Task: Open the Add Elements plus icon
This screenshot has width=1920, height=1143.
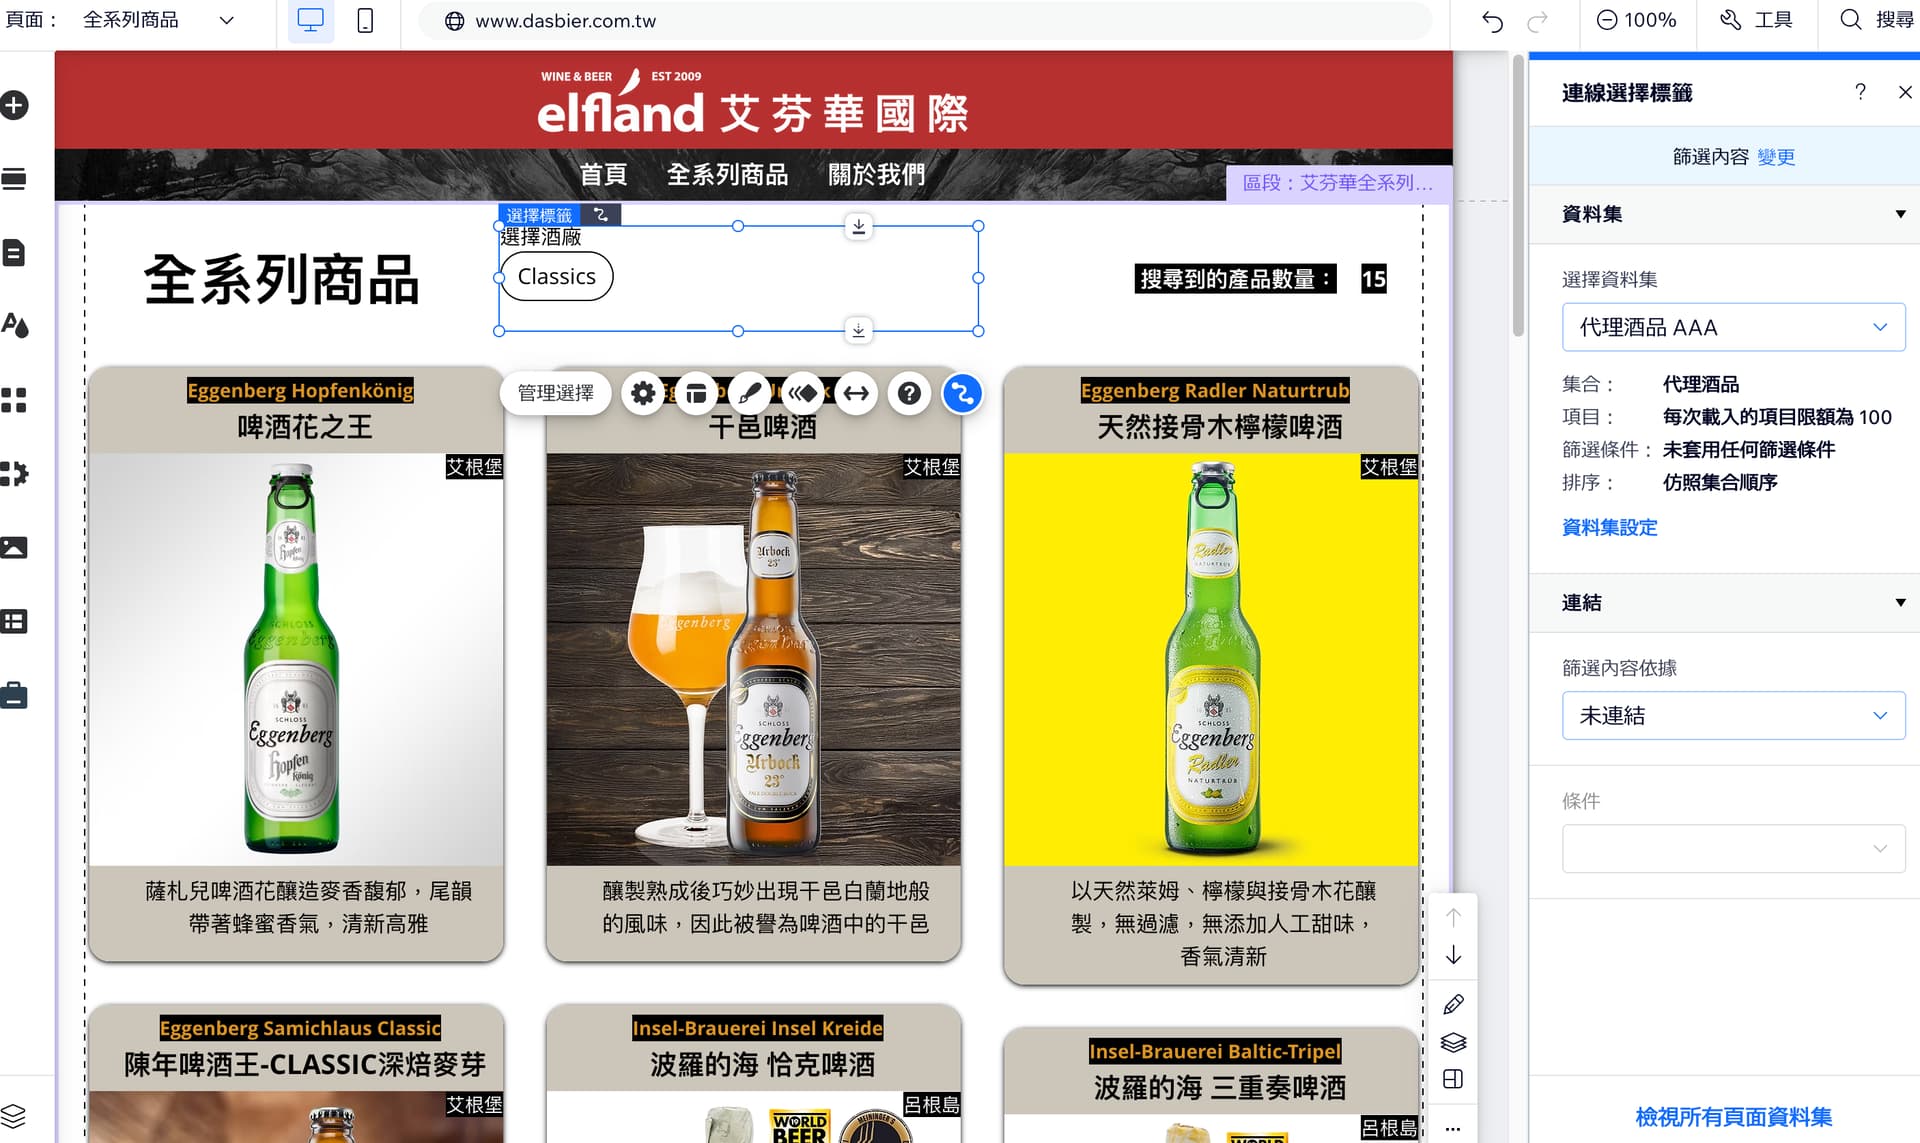Action: (14, 105)
